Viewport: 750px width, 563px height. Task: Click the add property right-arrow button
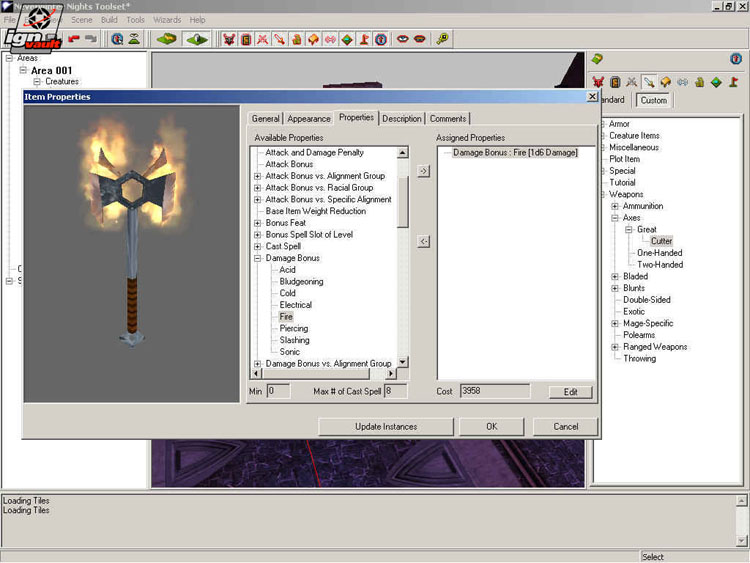[x=423, y=171]
